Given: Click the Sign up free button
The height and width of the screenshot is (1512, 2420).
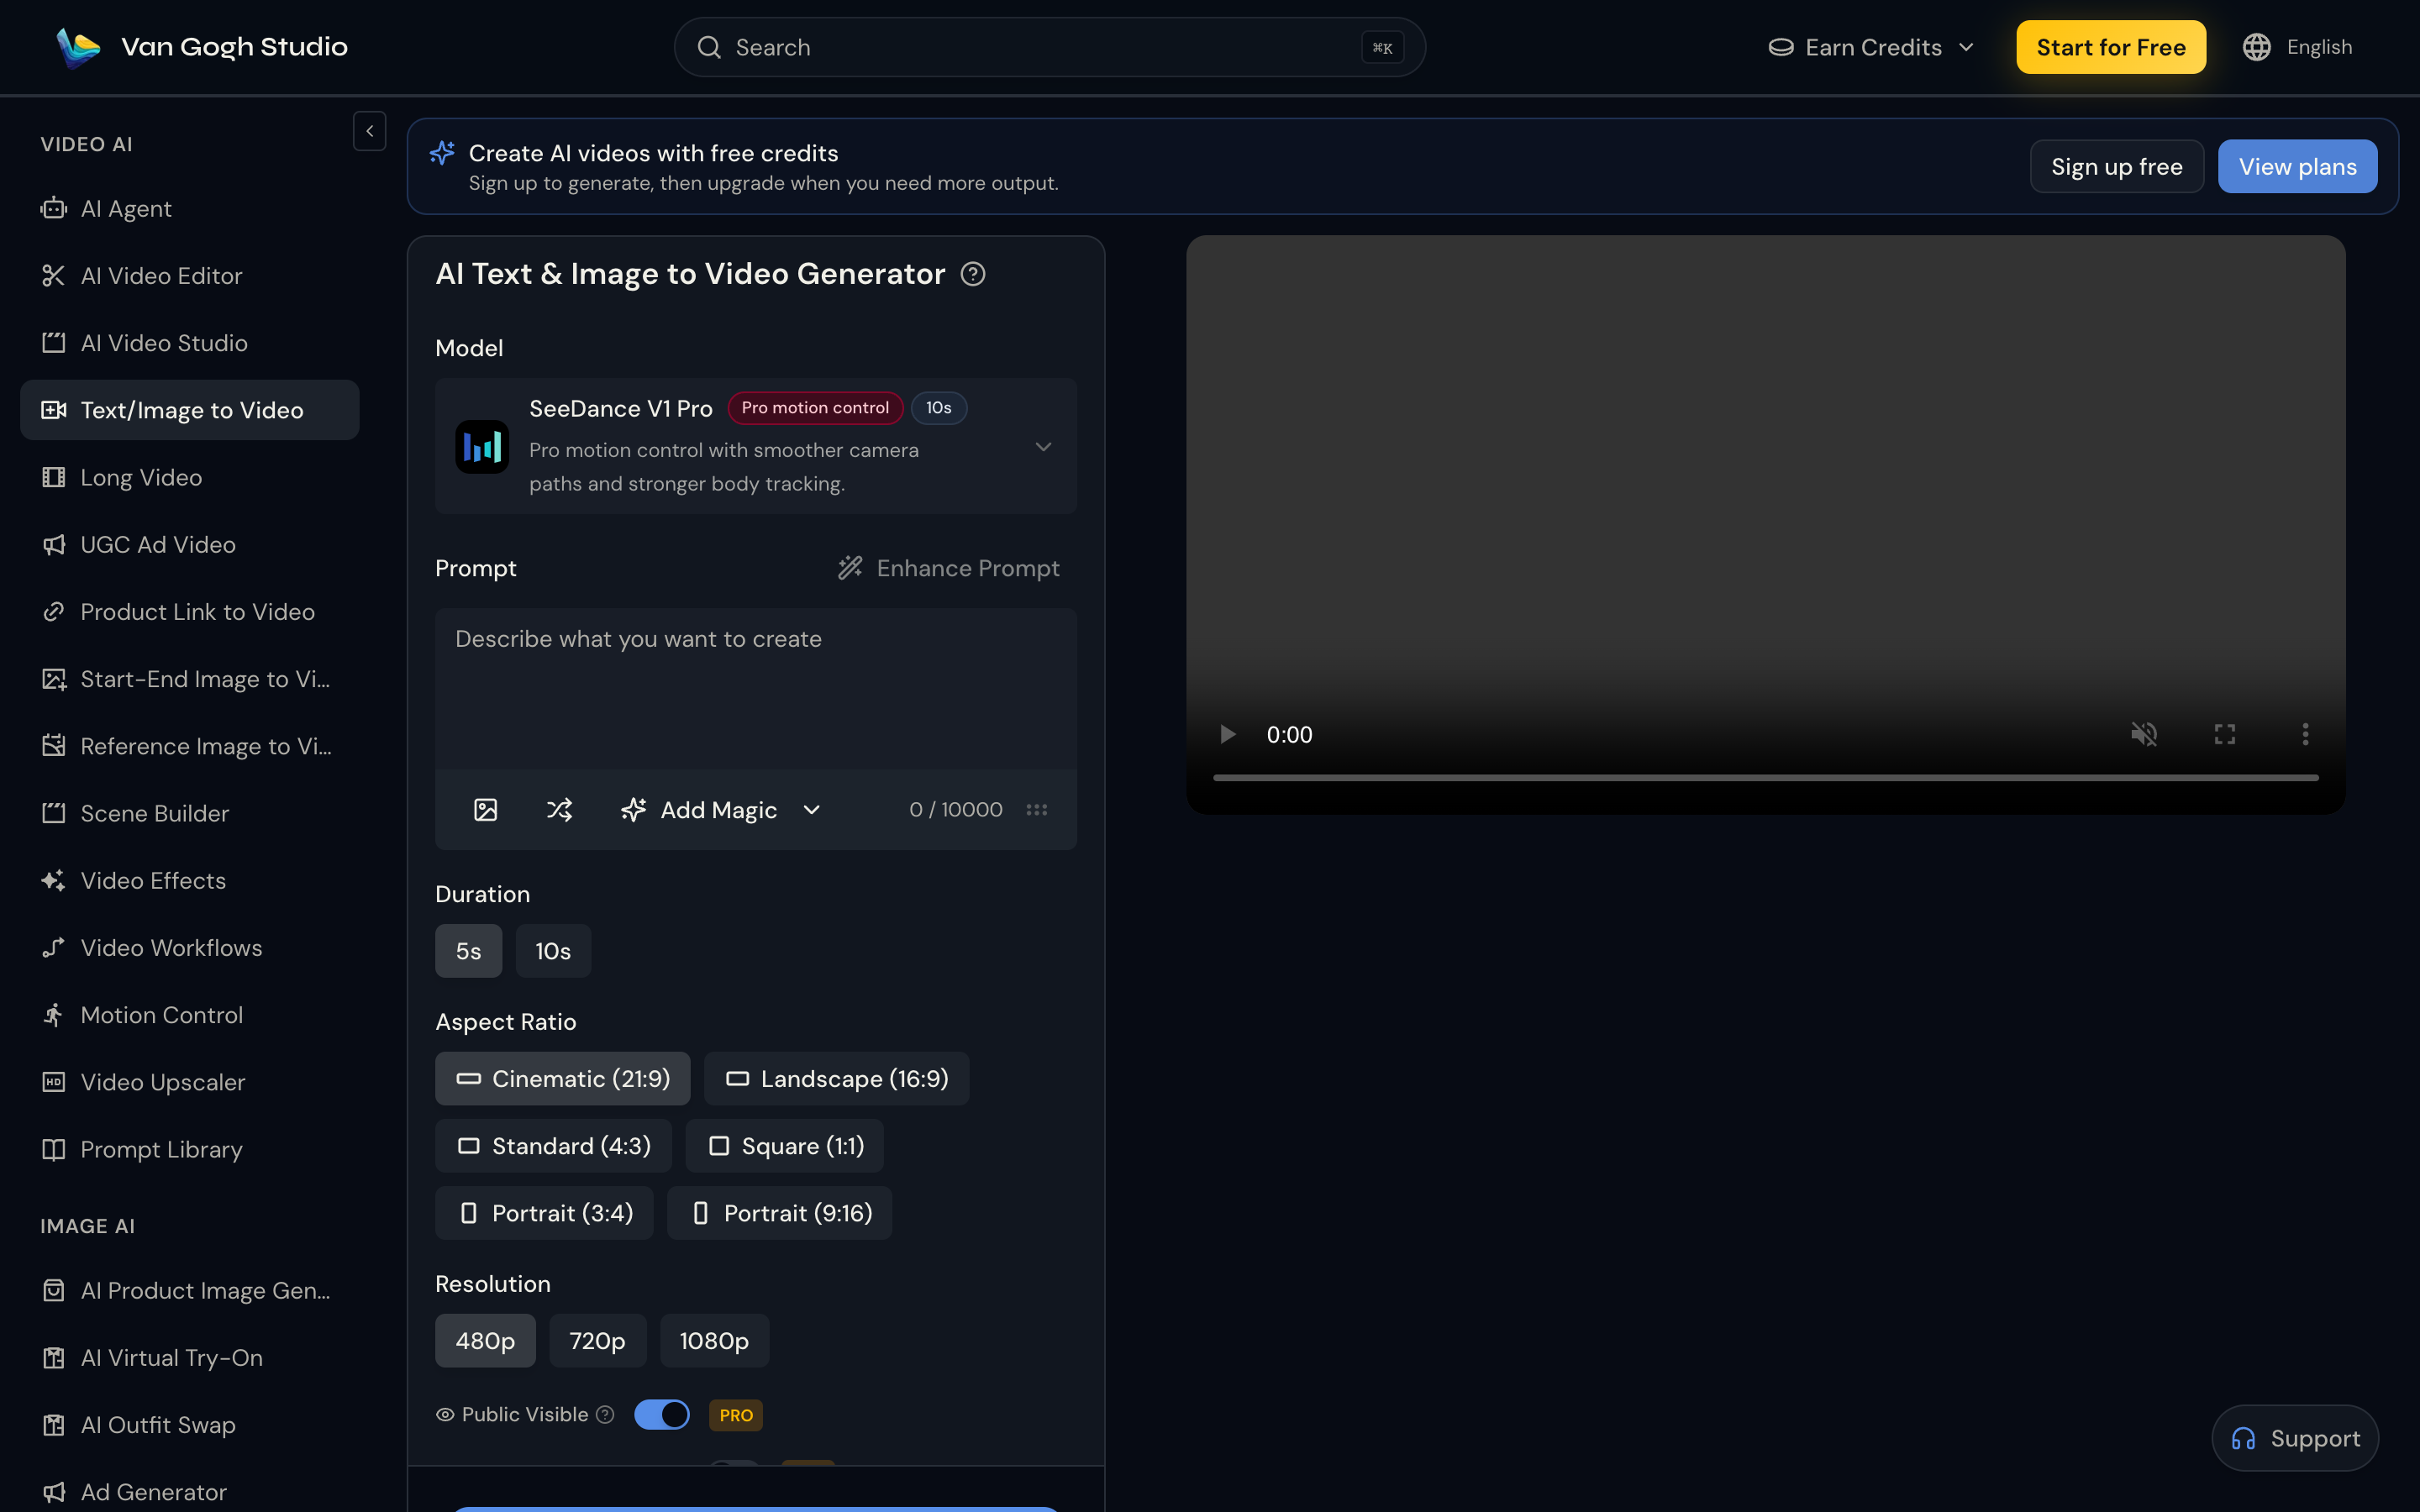Looking at the screenshot, I should (2117, 166).
